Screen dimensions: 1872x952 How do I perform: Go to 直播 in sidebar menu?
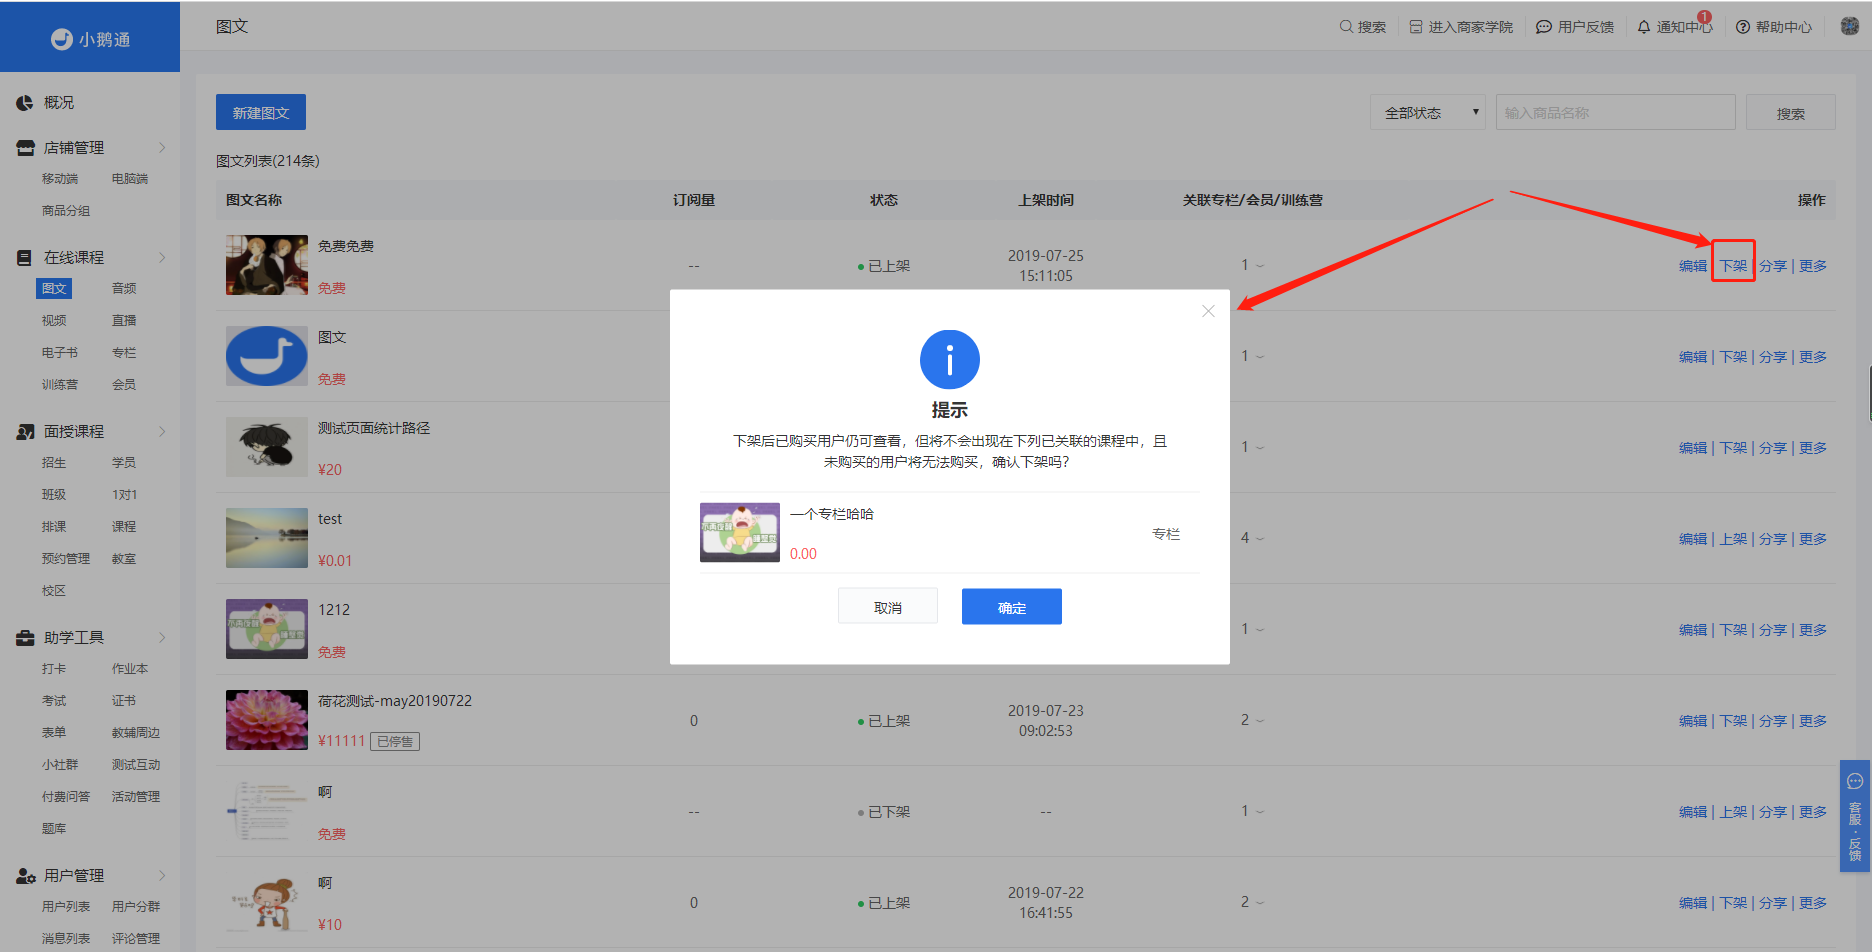(x=124, y=321)
